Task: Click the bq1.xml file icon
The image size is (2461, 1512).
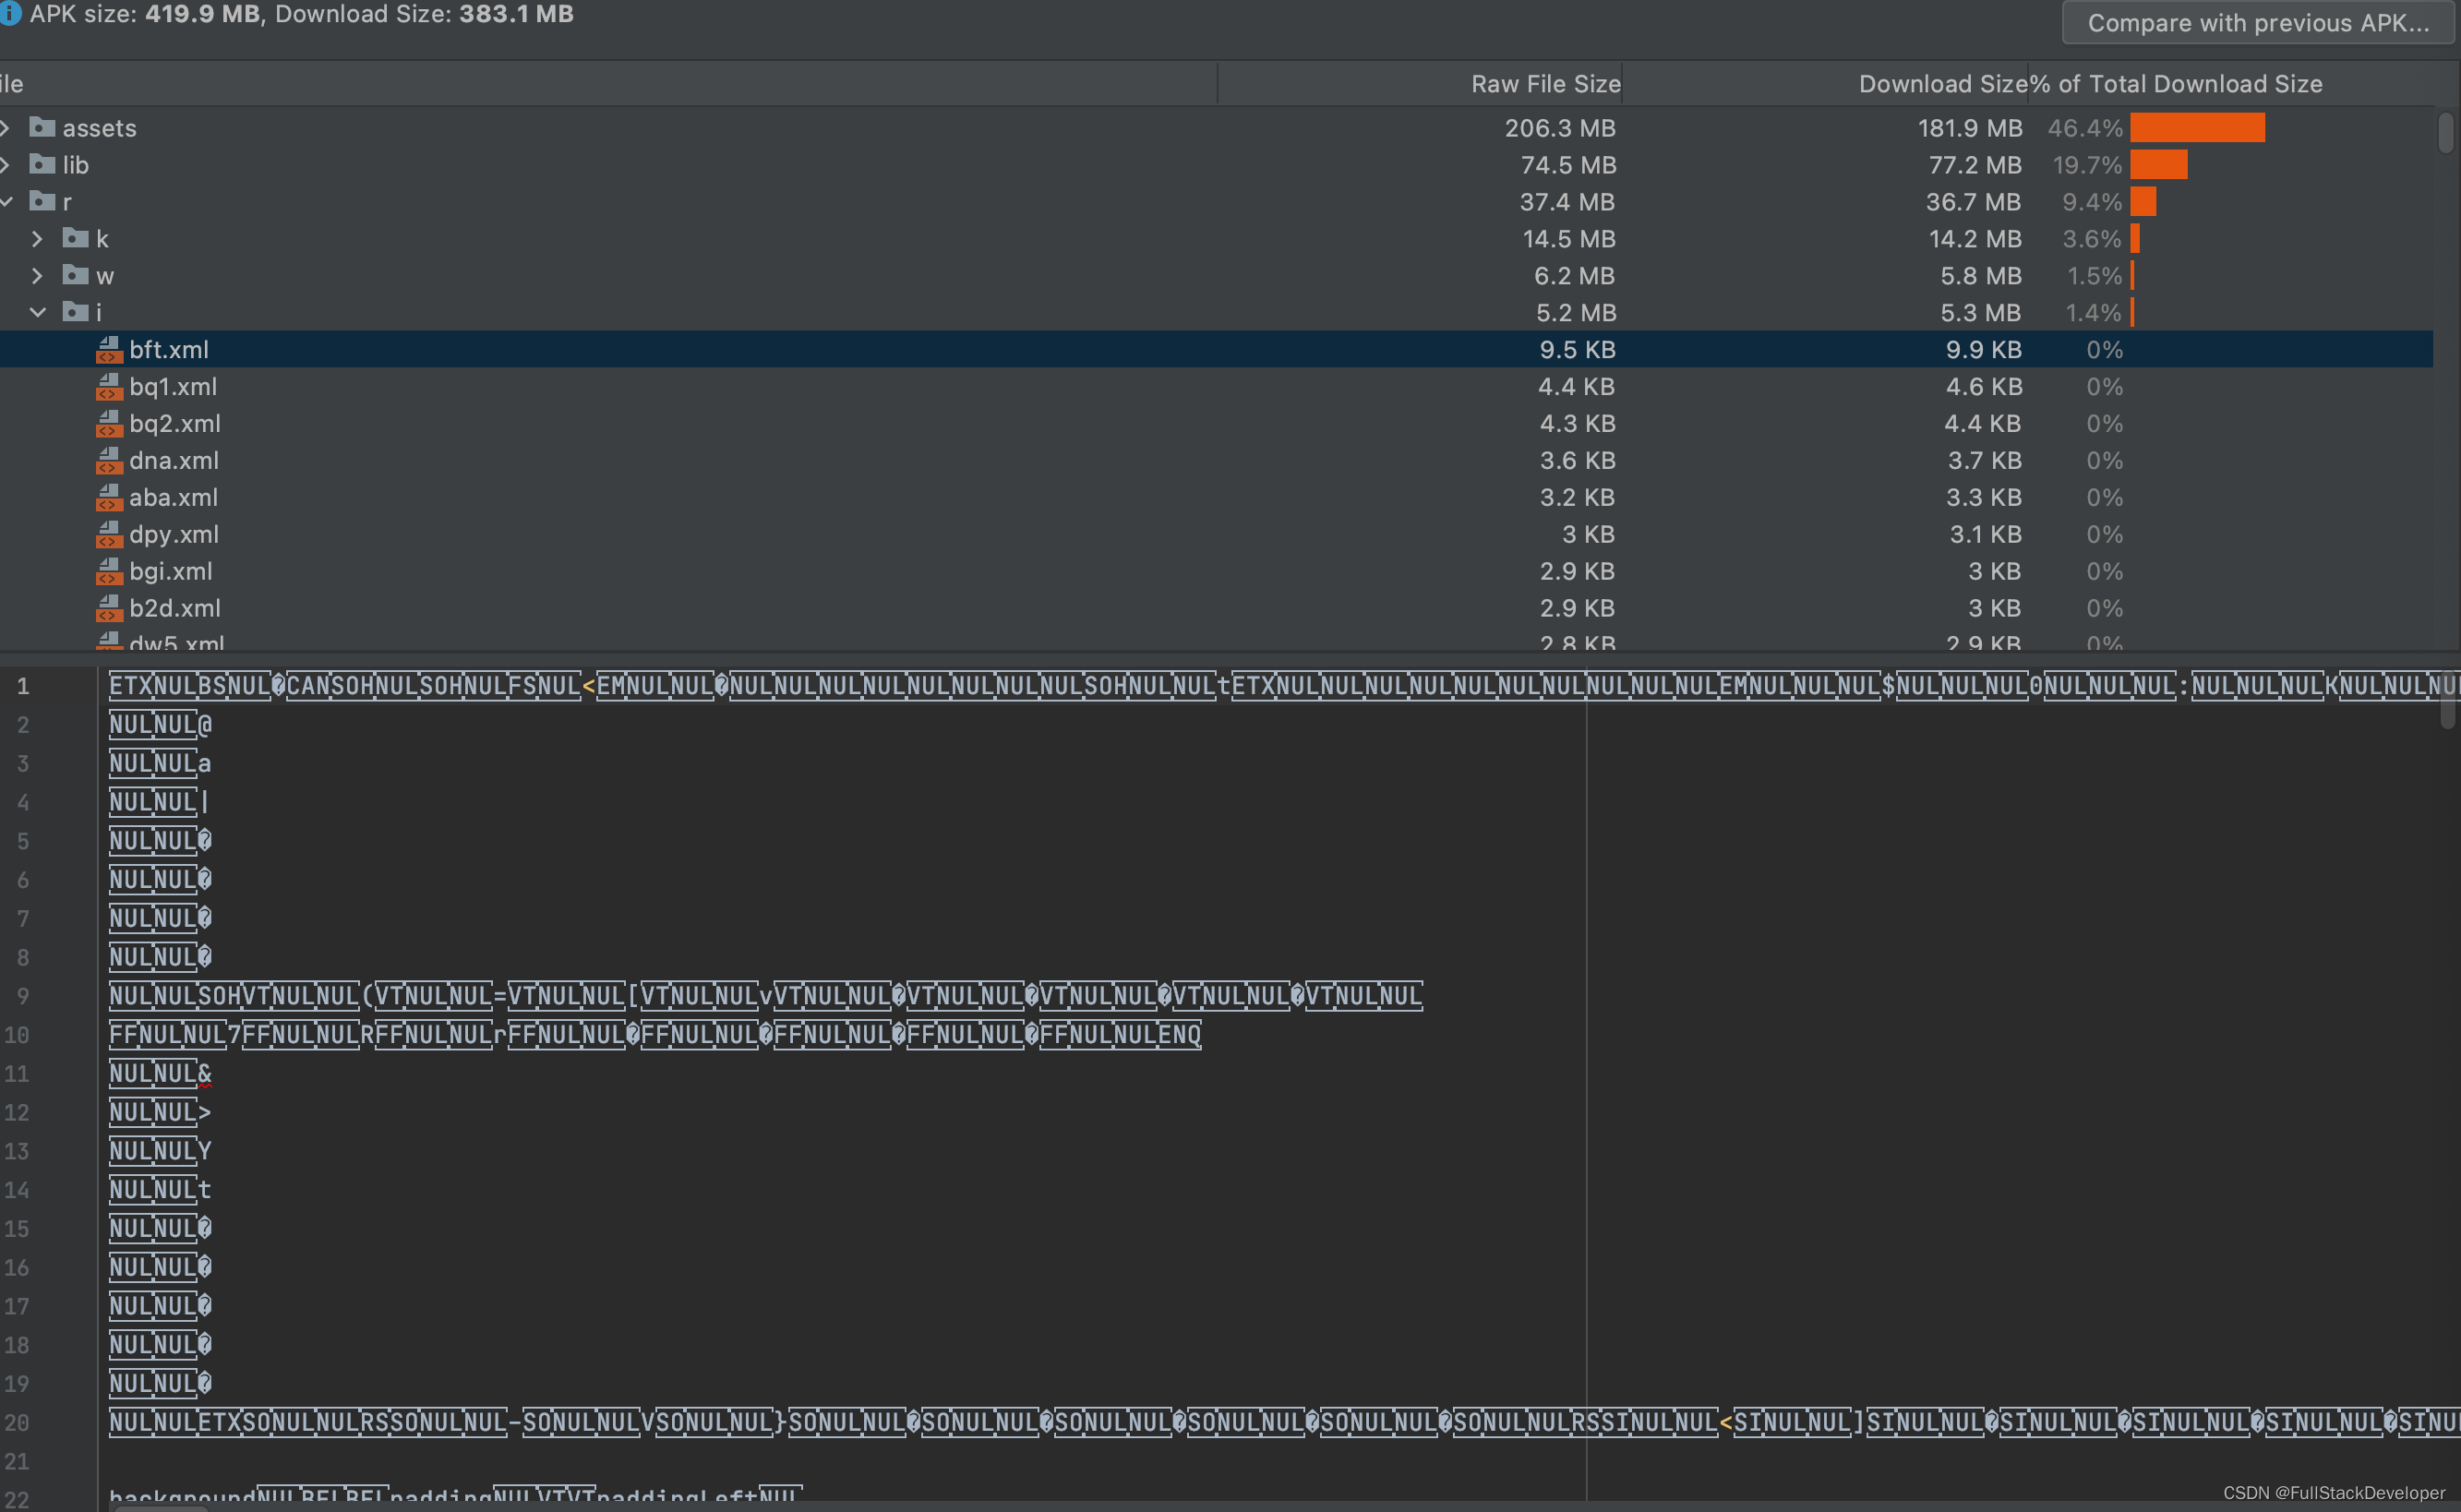Action: 109,387
